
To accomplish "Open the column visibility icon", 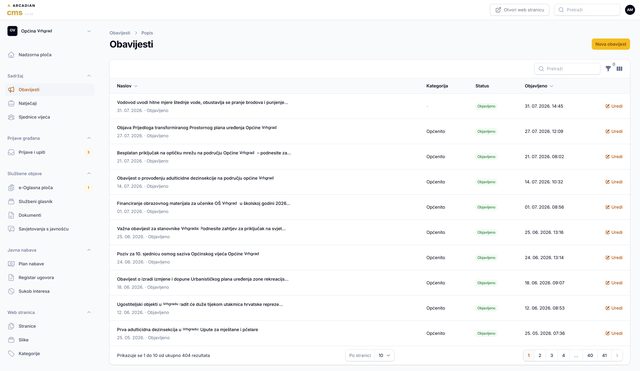I will tap(620, 69).
